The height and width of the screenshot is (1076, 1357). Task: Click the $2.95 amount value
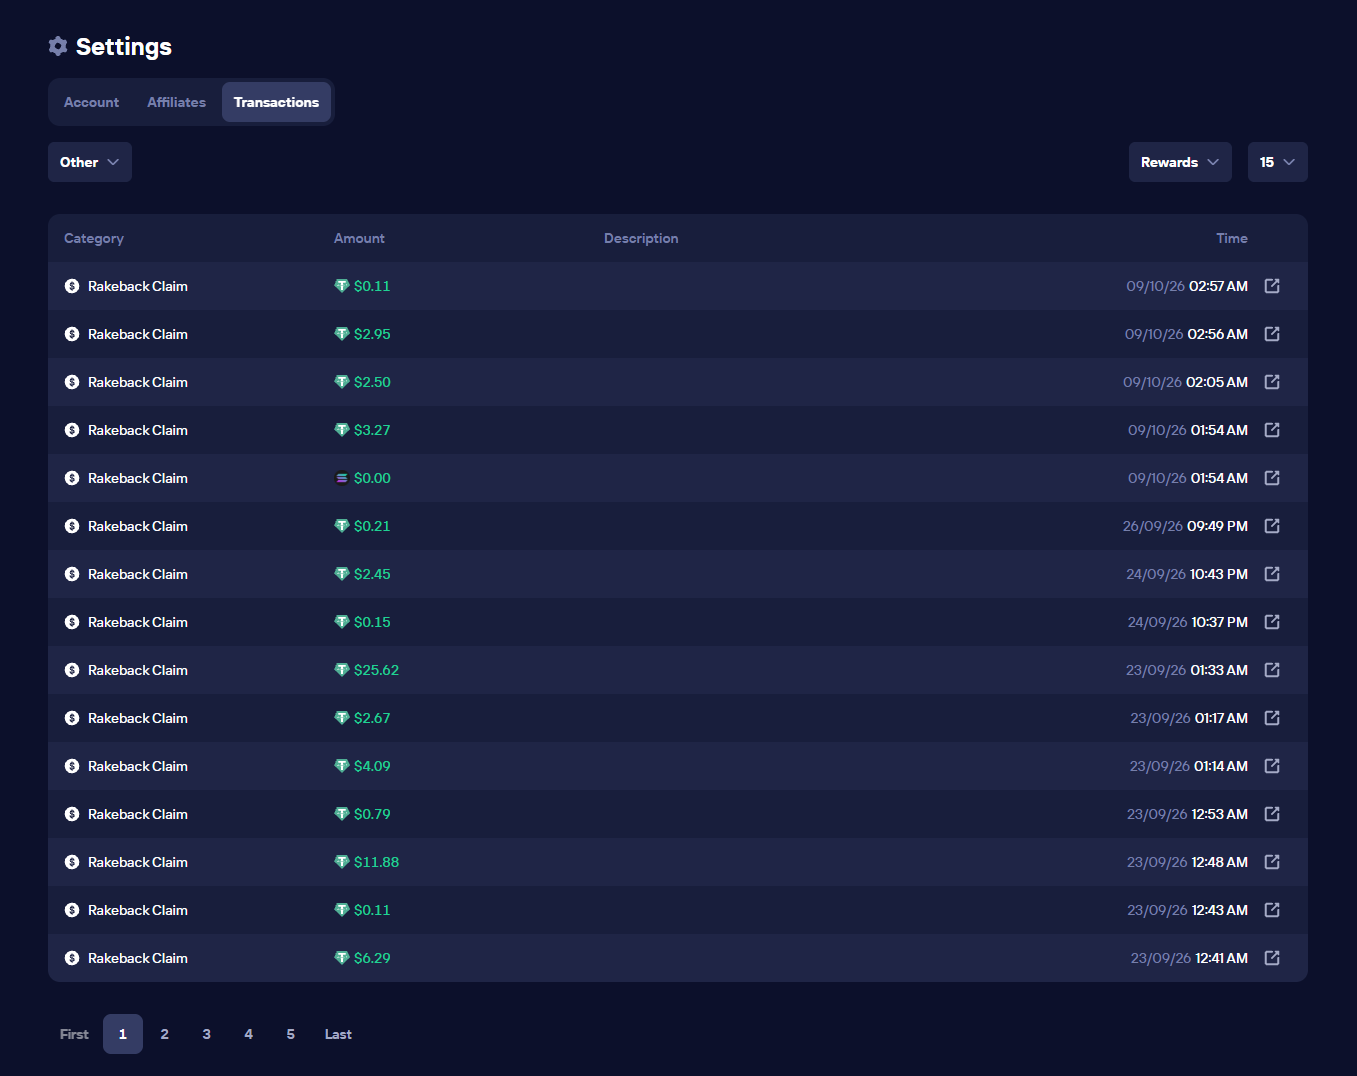click(x=372, y=334)
